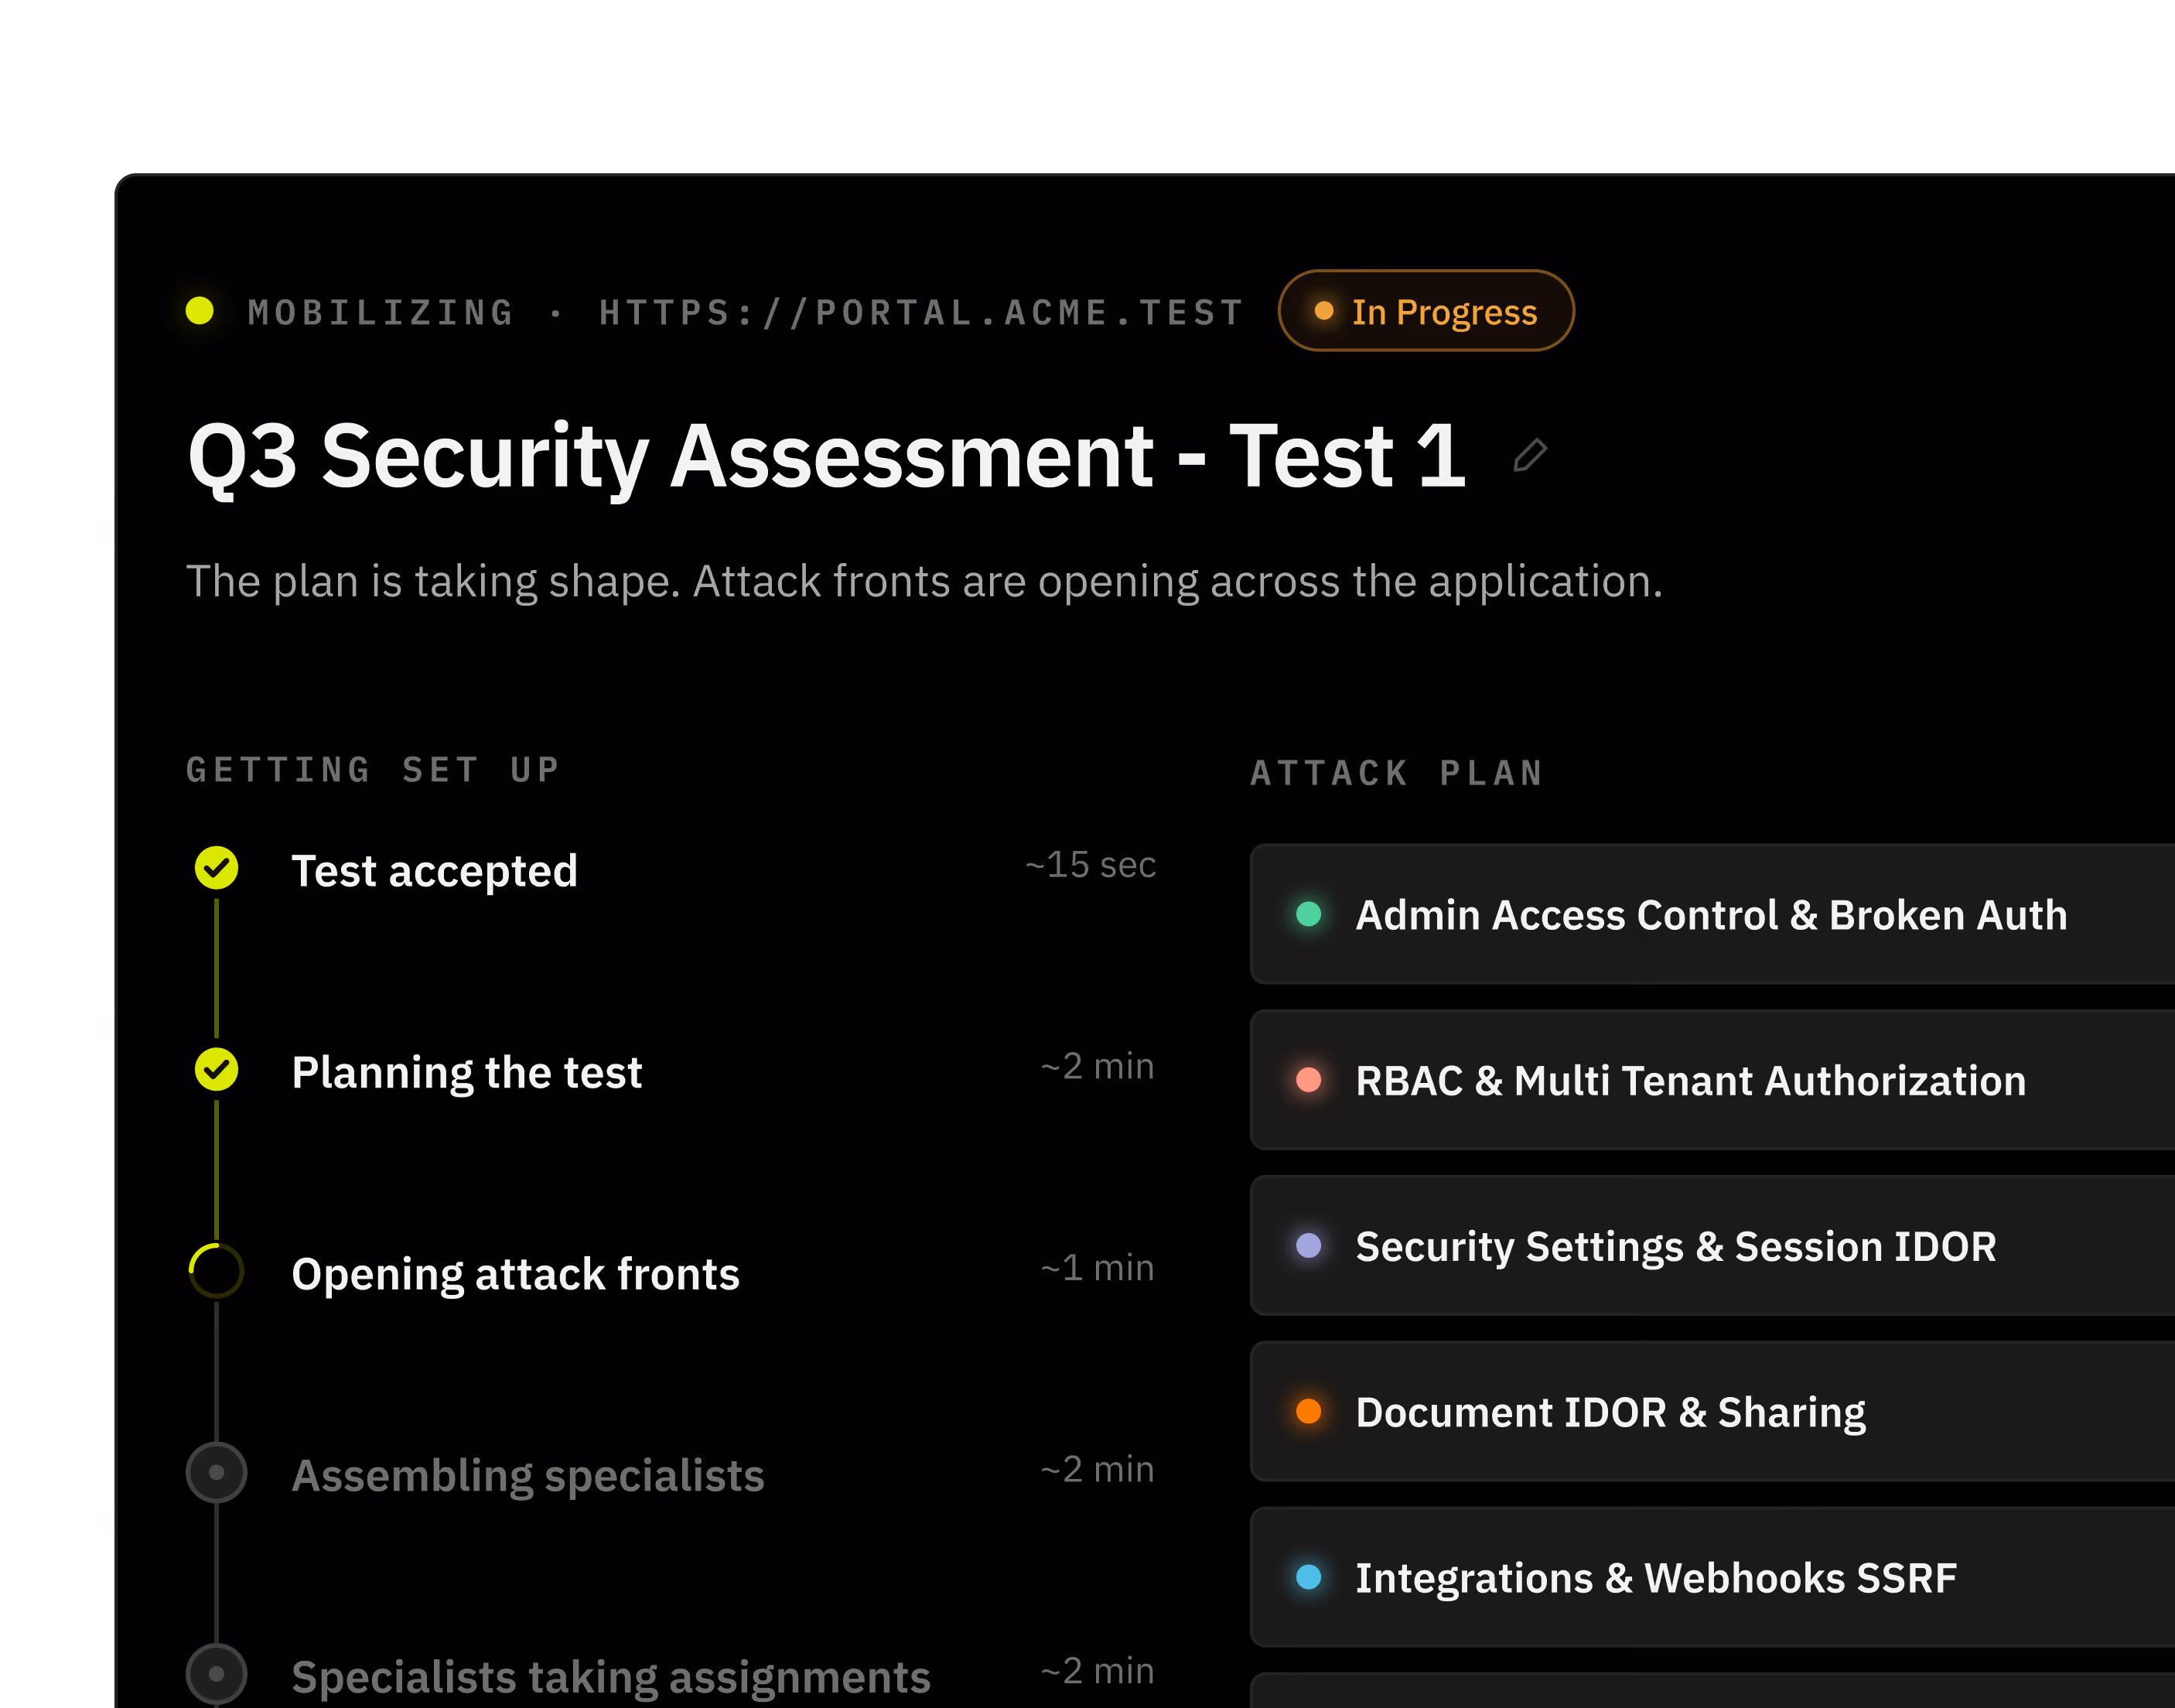Select the Specialists taking assignments step label
Image resolution: width=2175 pixels, height=1708 pixels.
(x=610, y=1677)
